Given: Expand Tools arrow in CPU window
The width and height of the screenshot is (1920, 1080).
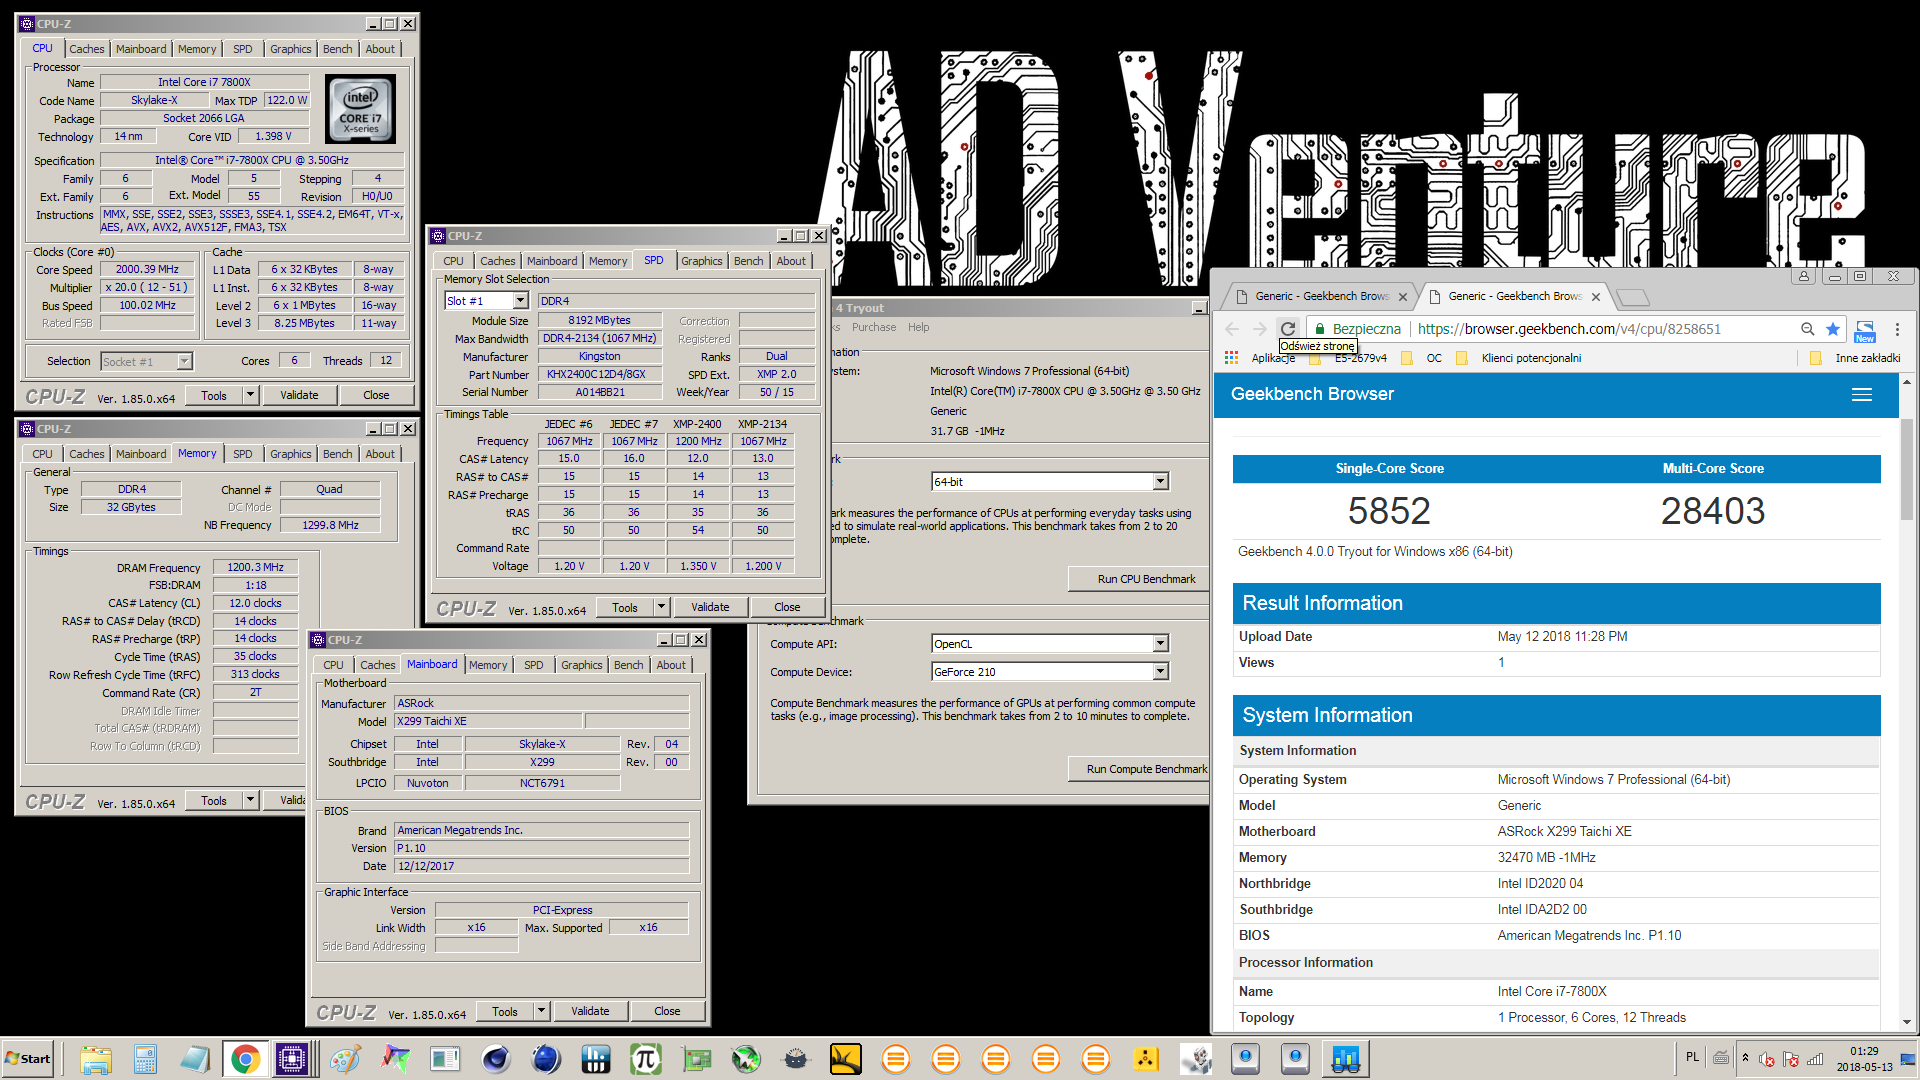Looking at the screenshot, I should click(250, 396).
